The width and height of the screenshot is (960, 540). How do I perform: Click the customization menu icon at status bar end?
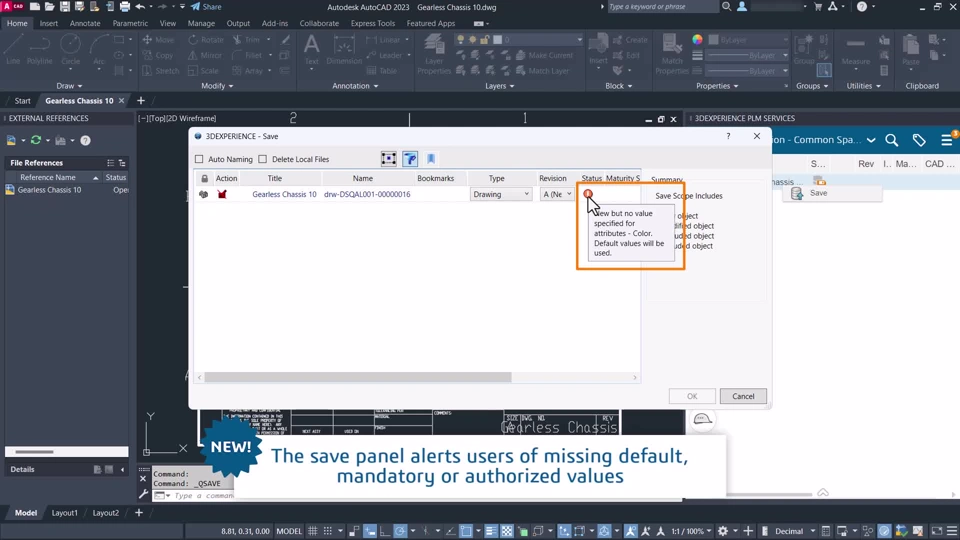point(952,531)
